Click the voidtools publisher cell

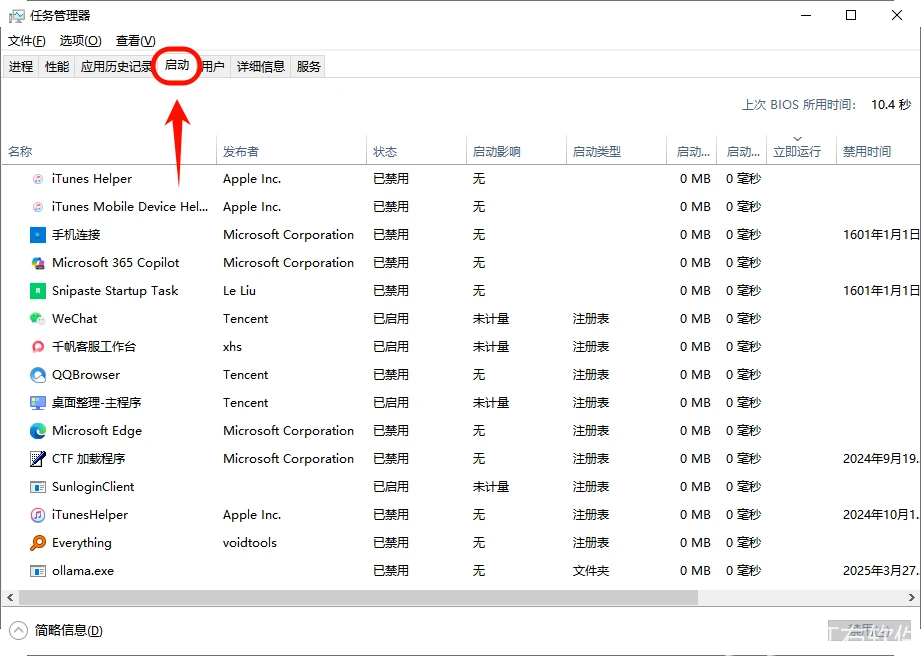[250, 543]
